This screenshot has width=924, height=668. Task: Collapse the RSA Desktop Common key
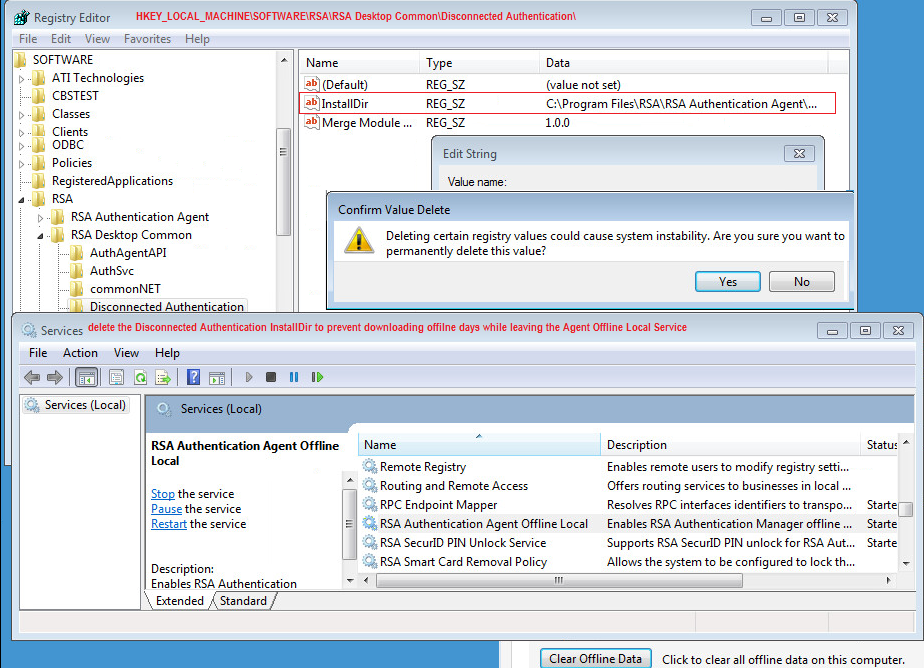click(x=41, y=236)
